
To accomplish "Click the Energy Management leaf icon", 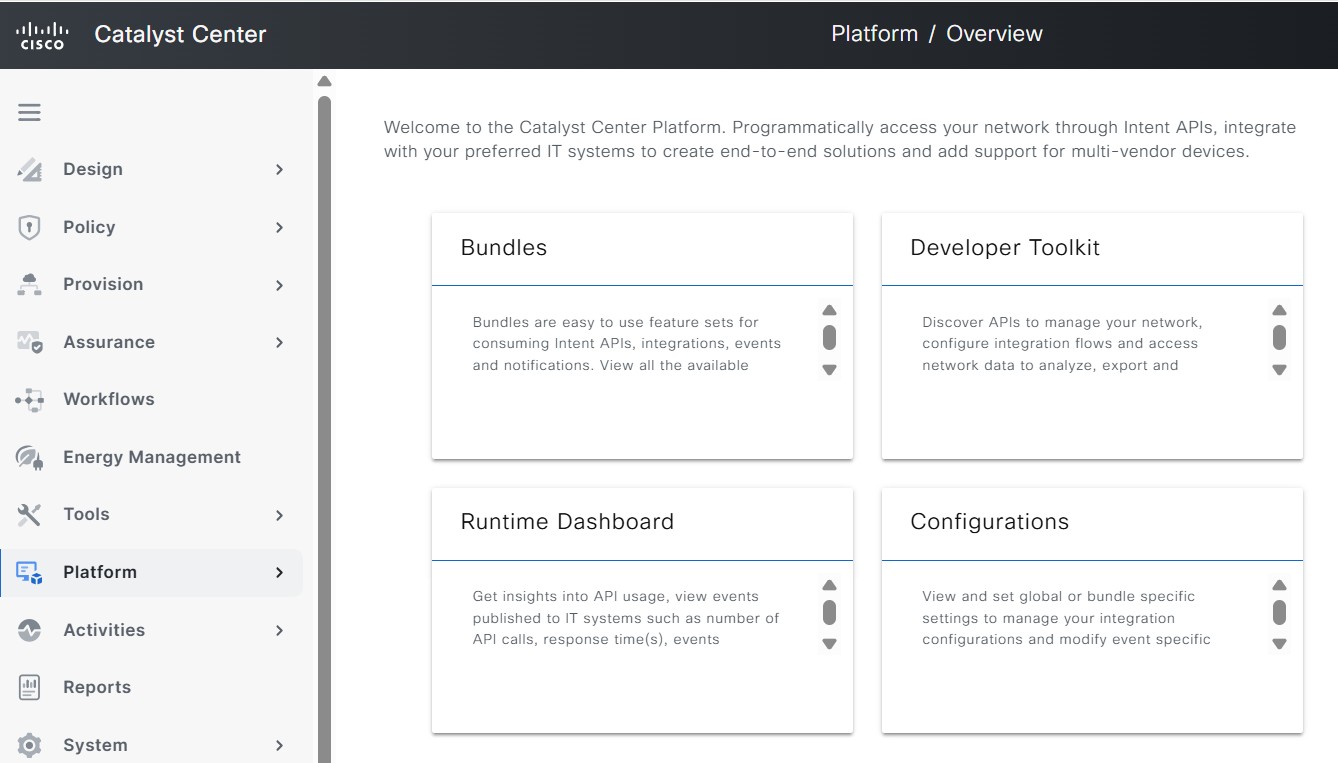I will (29, 456).
